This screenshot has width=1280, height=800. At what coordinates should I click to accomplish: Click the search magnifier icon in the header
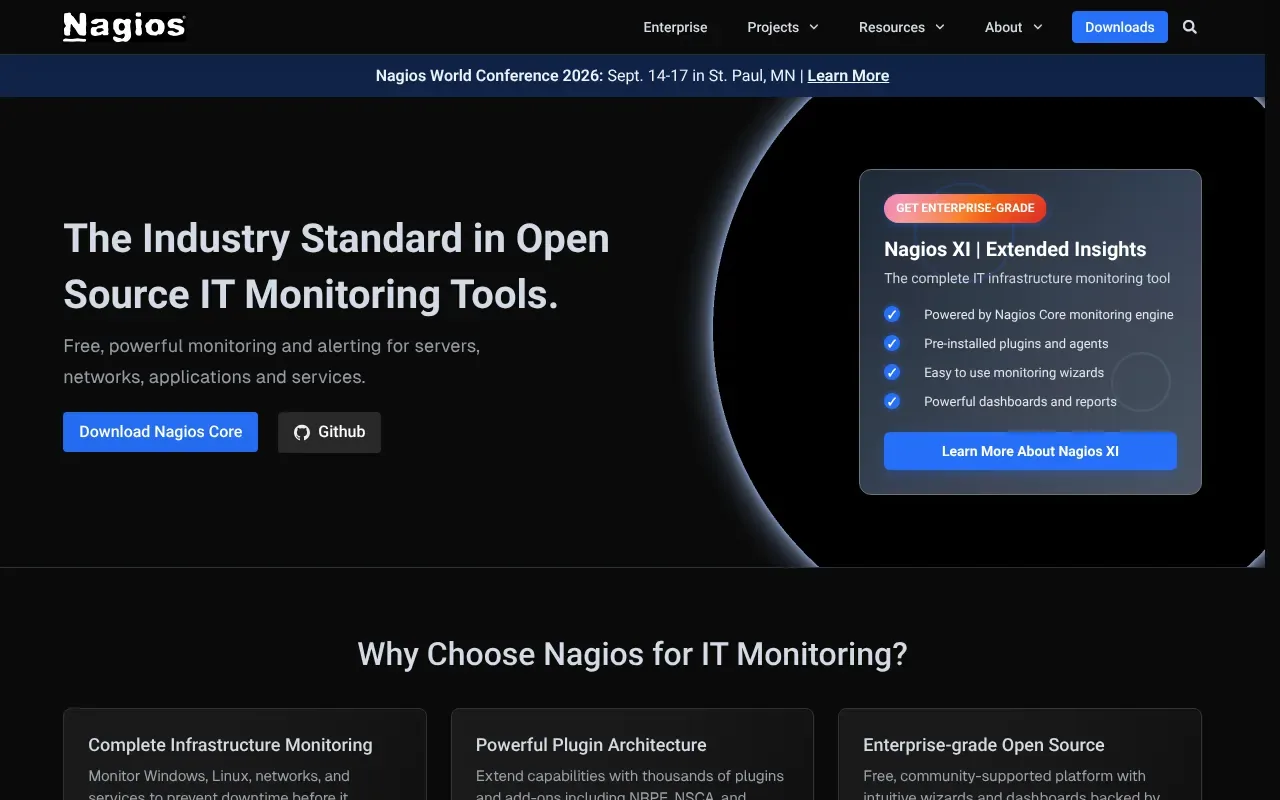(1189, 27)
